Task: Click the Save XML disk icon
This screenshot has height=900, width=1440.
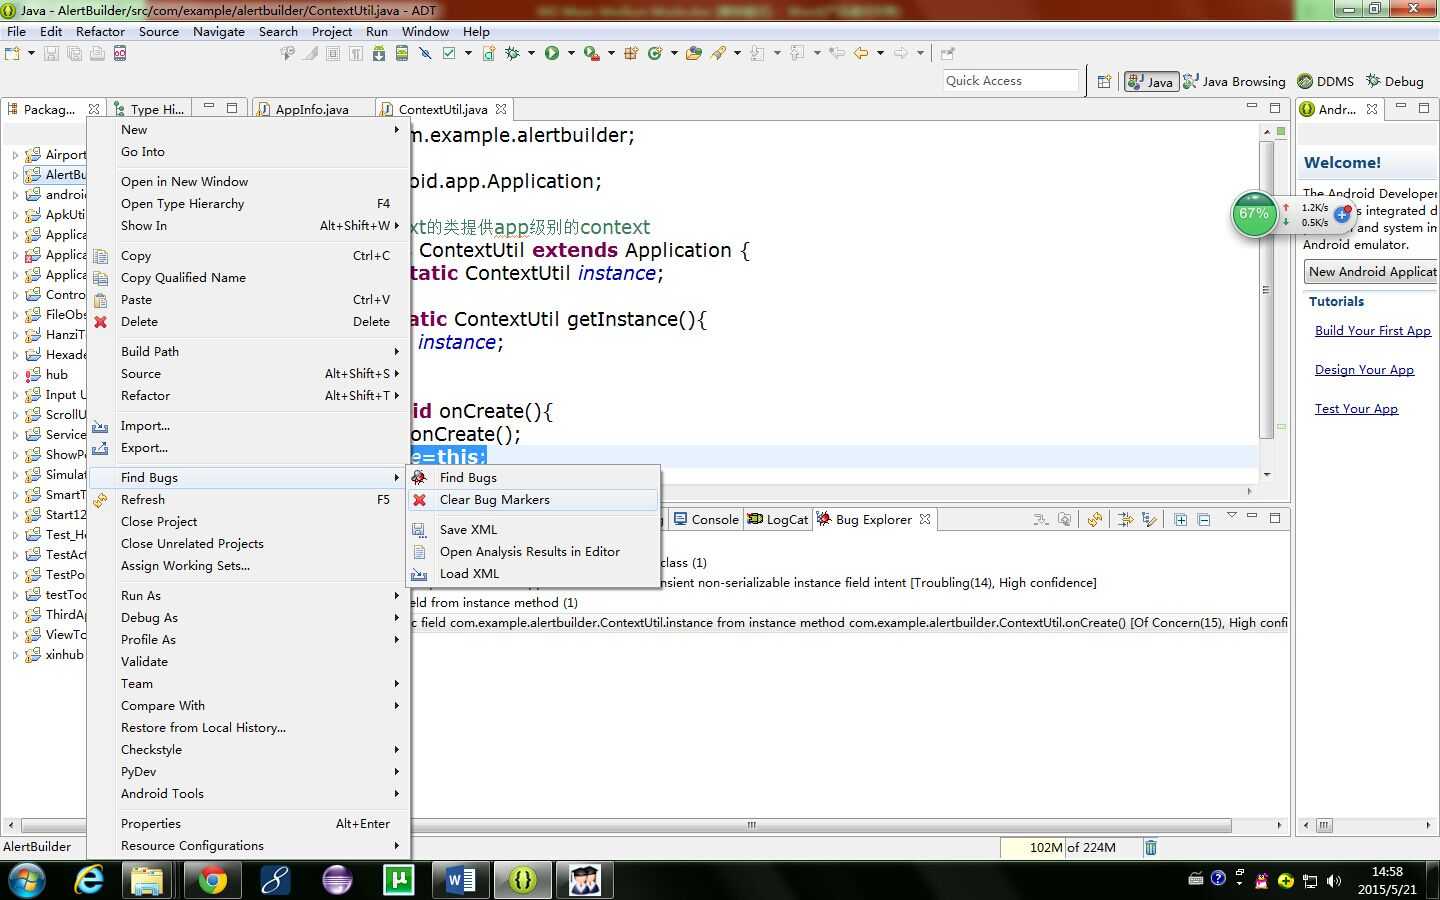Action: (x=420, y=530)
